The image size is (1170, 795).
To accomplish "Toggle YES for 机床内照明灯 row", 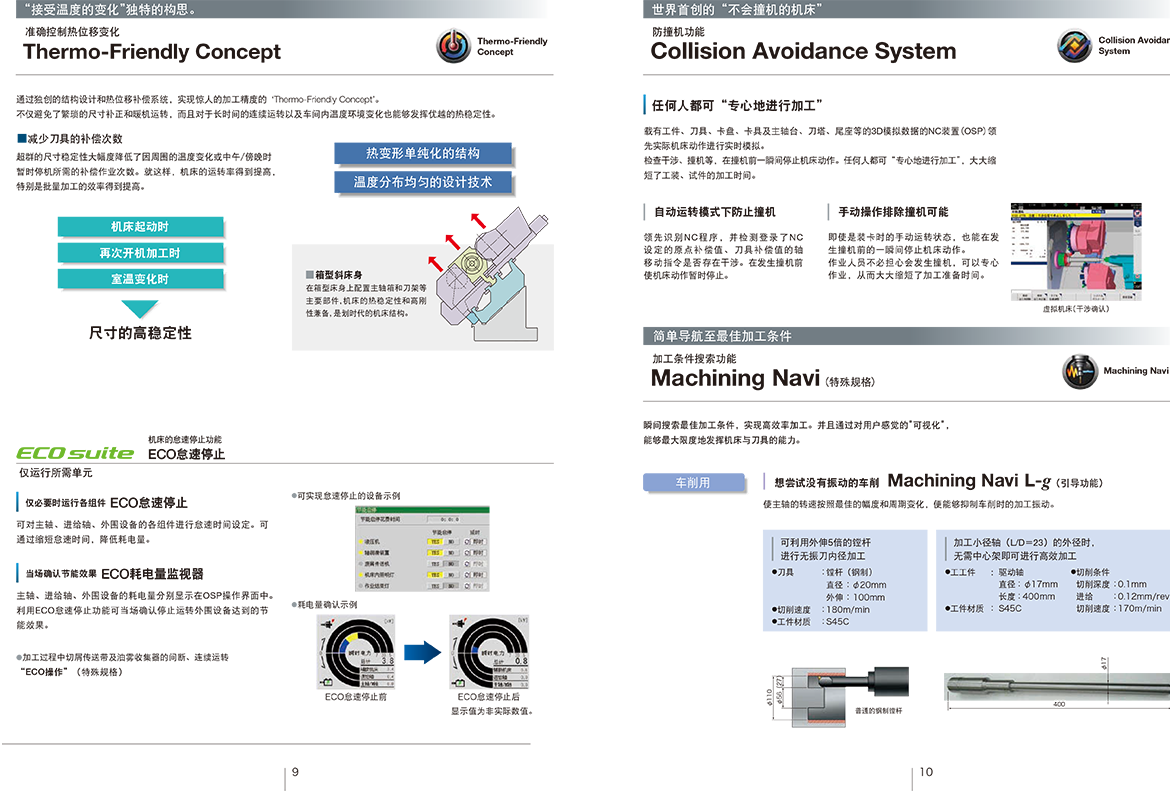I will point(435,575).
